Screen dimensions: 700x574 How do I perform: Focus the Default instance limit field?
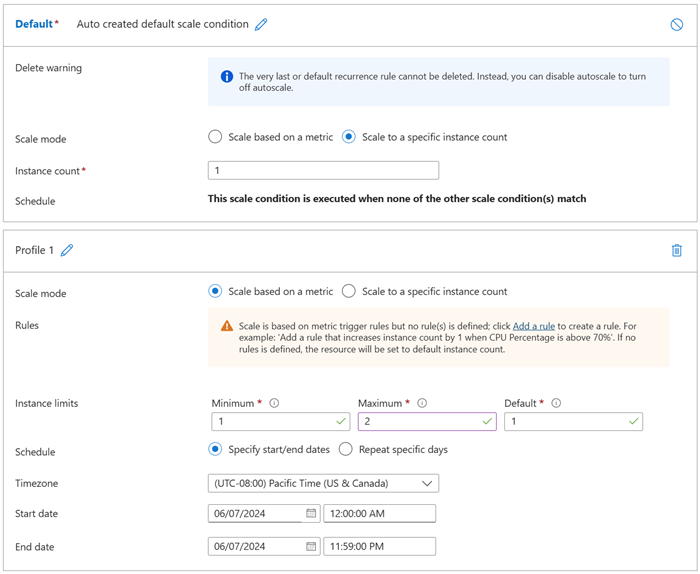click(x=574, y=421)
